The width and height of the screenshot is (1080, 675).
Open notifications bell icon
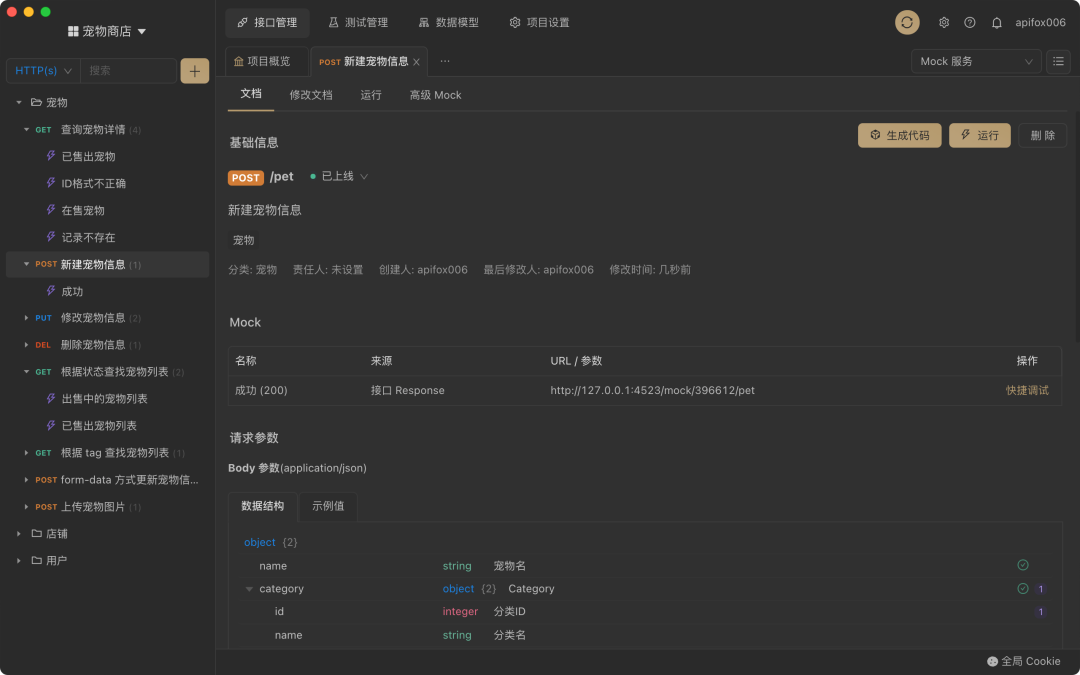(x=997, y=23)
